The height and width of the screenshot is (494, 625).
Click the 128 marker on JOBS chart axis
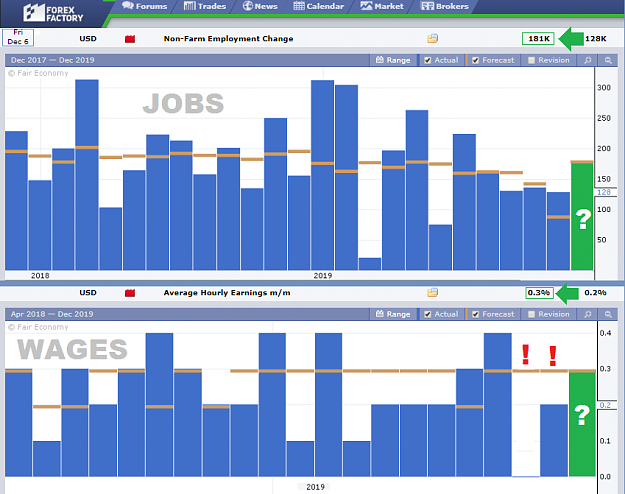click(x=604, y=192)
